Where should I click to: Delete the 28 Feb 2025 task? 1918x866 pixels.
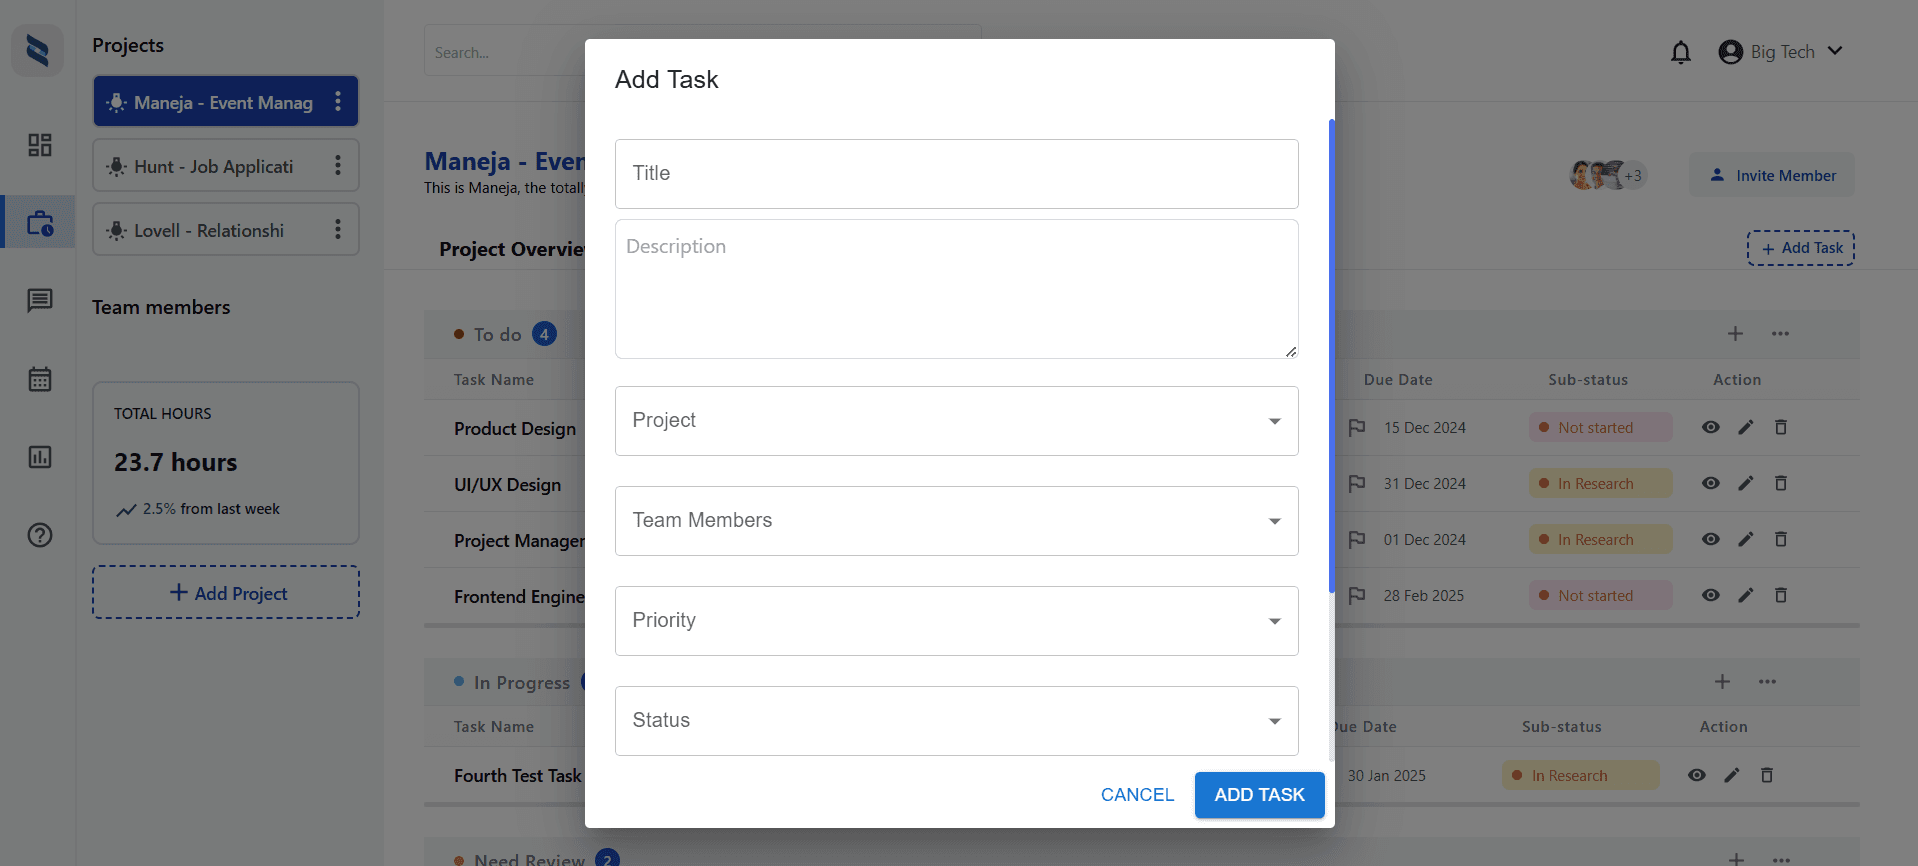point(1781,596)
